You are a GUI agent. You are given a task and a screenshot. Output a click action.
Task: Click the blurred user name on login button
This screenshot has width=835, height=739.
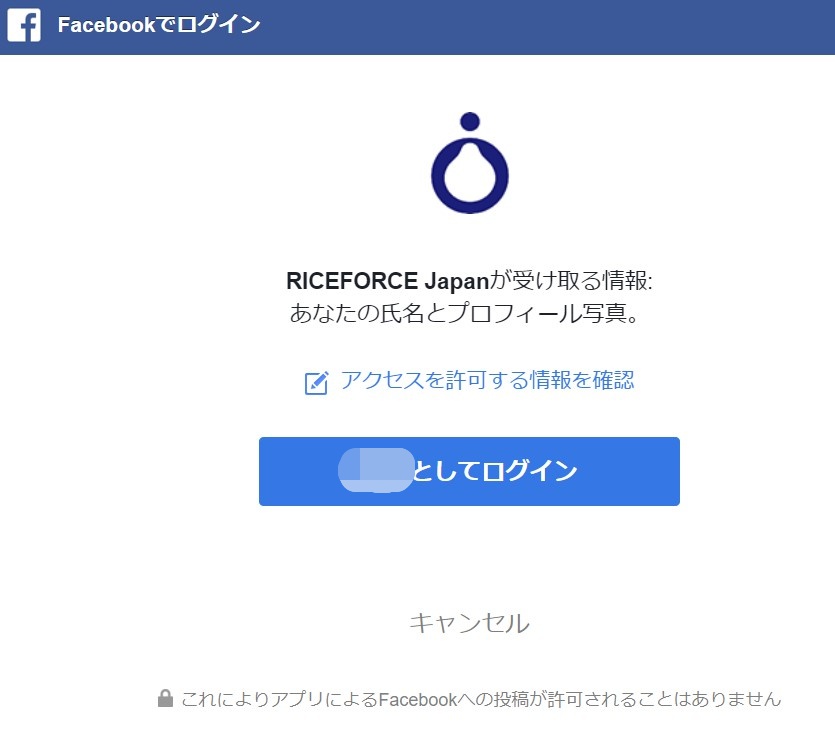pos(376,471)
